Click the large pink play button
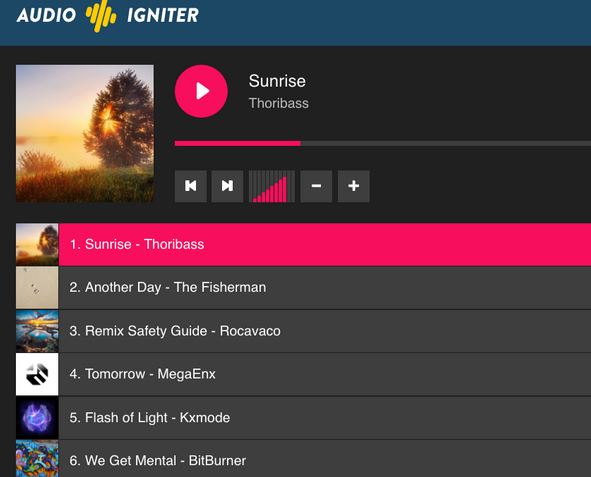 201,91
